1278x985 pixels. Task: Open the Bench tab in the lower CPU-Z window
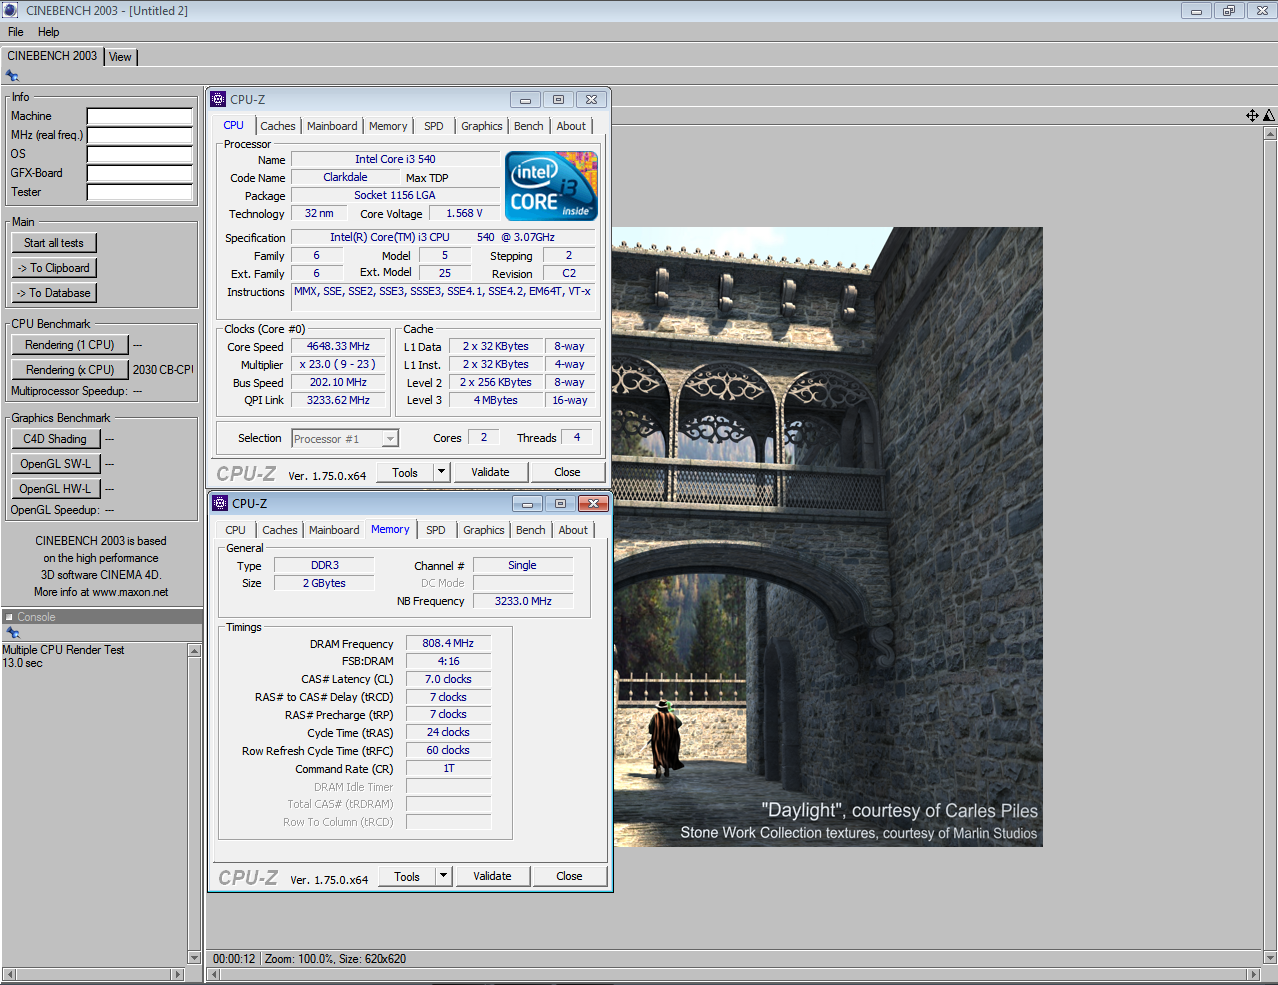coord(530,530)
